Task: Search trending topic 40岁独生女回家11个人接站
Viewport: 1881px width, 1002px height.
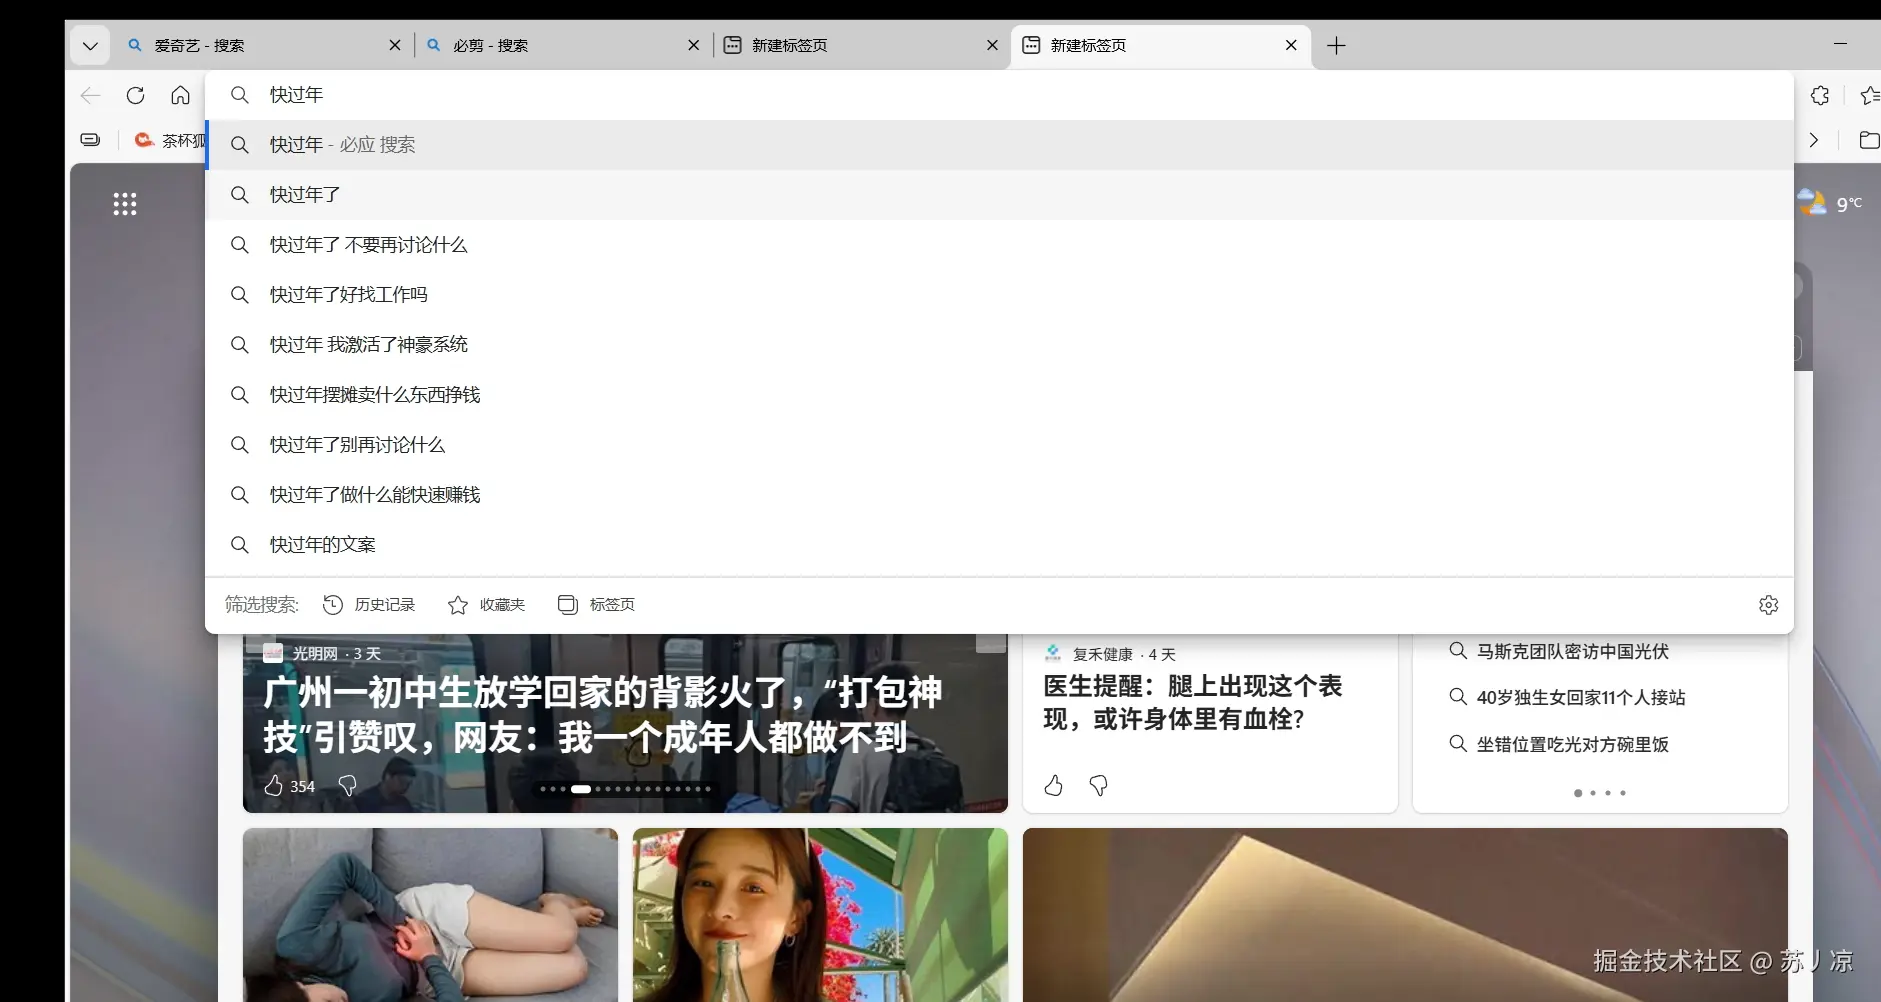Action: tap(1567, 698)
